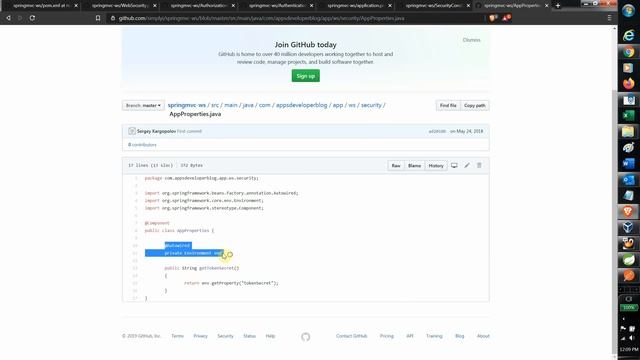Open the Training footer link

tap(434, 336)
